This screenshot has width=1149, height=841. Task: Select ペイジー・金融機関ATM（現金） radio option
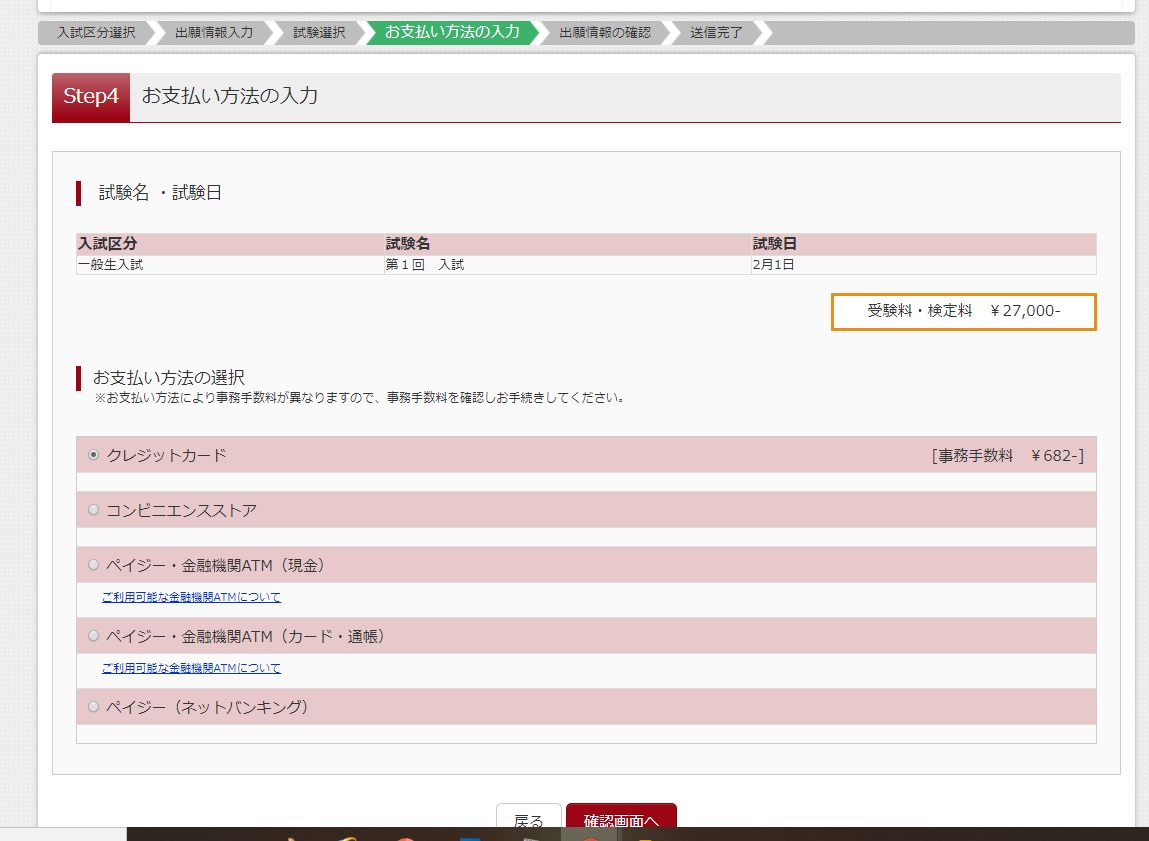coord(93,565)
